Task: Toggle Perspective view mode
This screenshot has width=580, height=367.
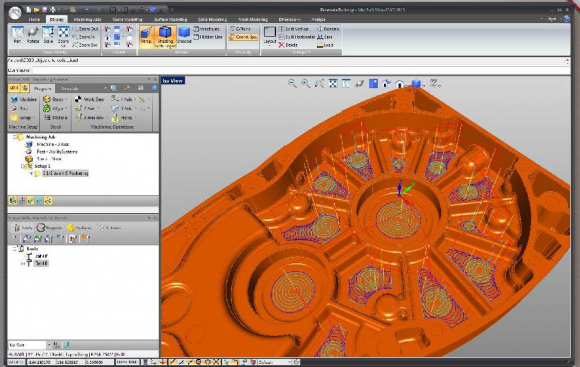Action: tap(146, 36)
